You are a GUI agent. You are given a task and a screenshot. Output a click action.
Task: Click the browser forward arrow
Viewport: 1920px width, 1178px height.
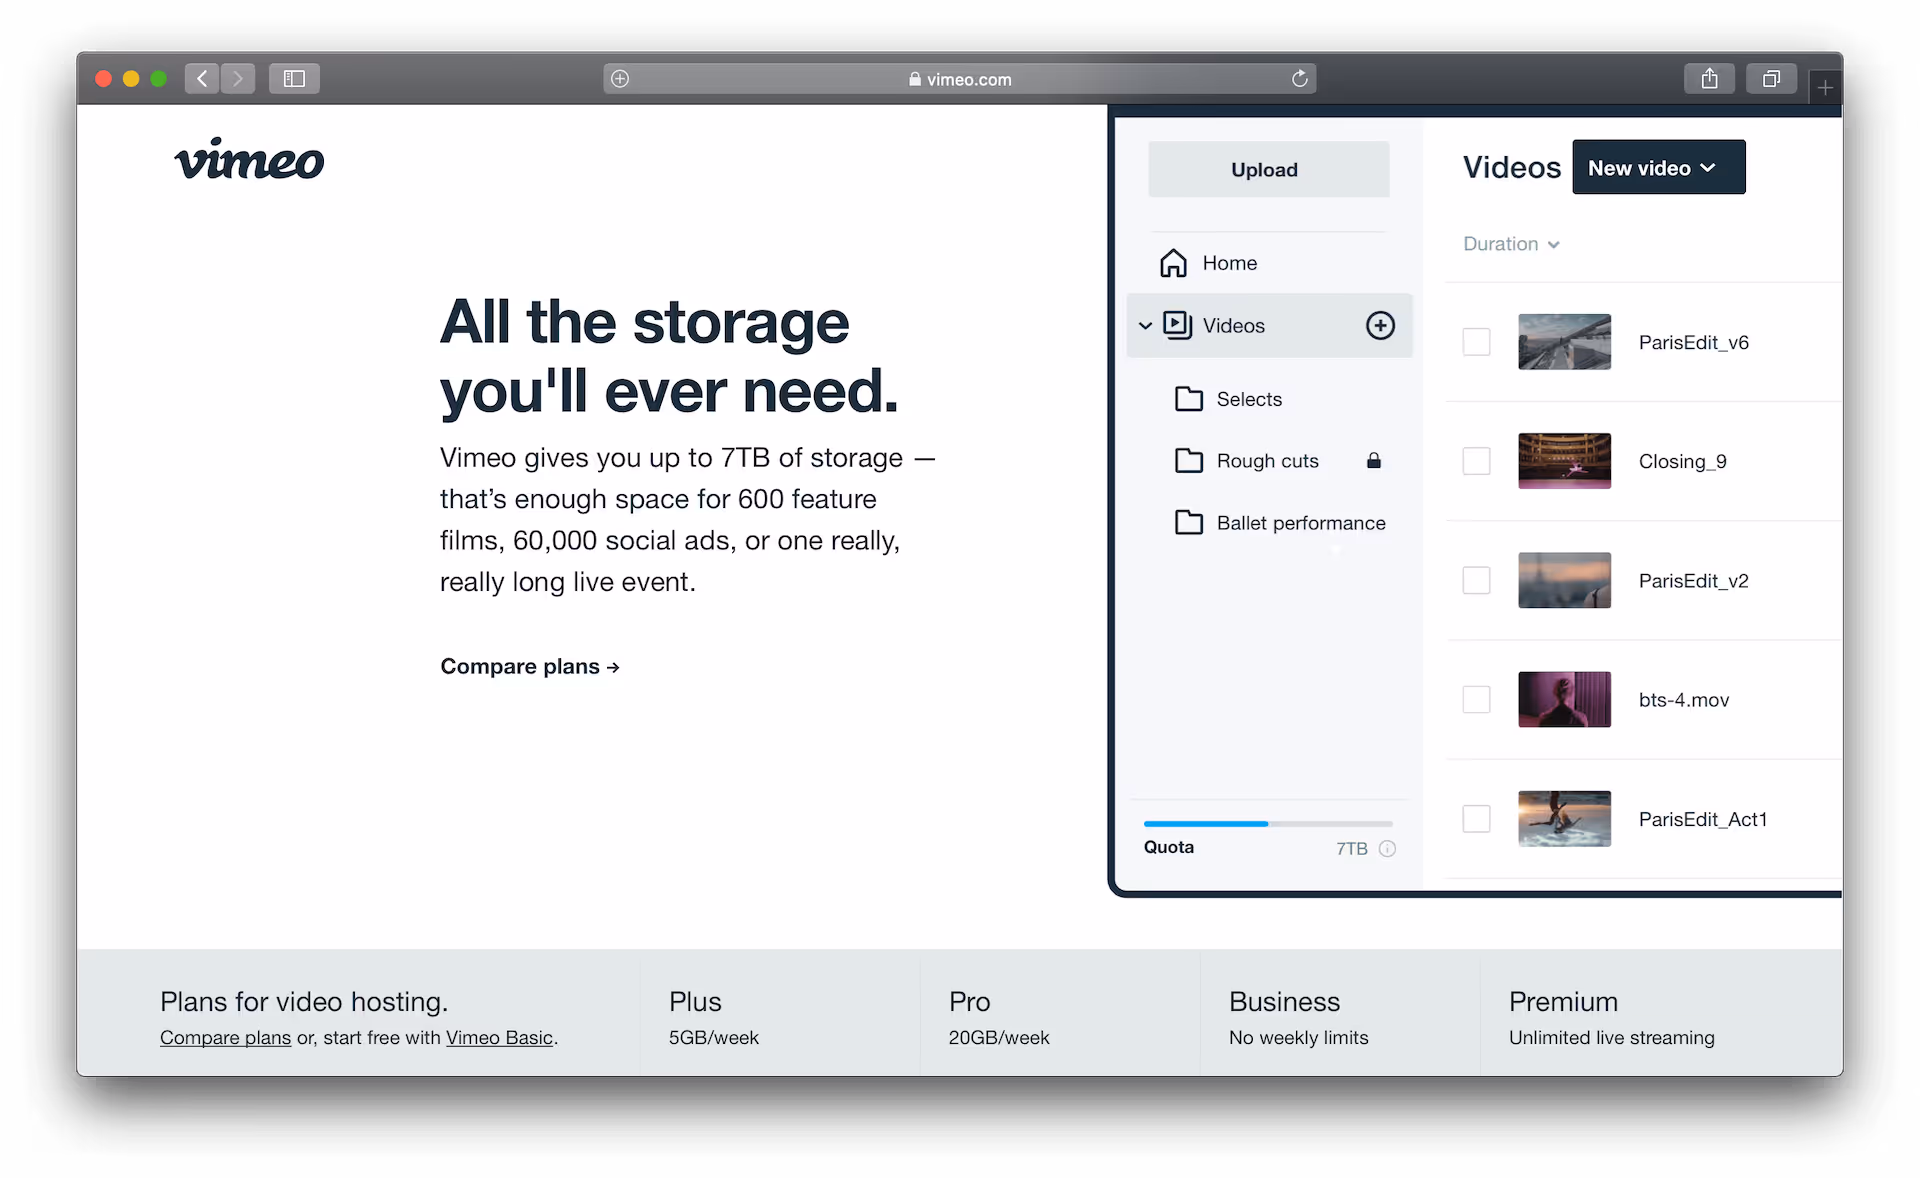click(238, 78)
